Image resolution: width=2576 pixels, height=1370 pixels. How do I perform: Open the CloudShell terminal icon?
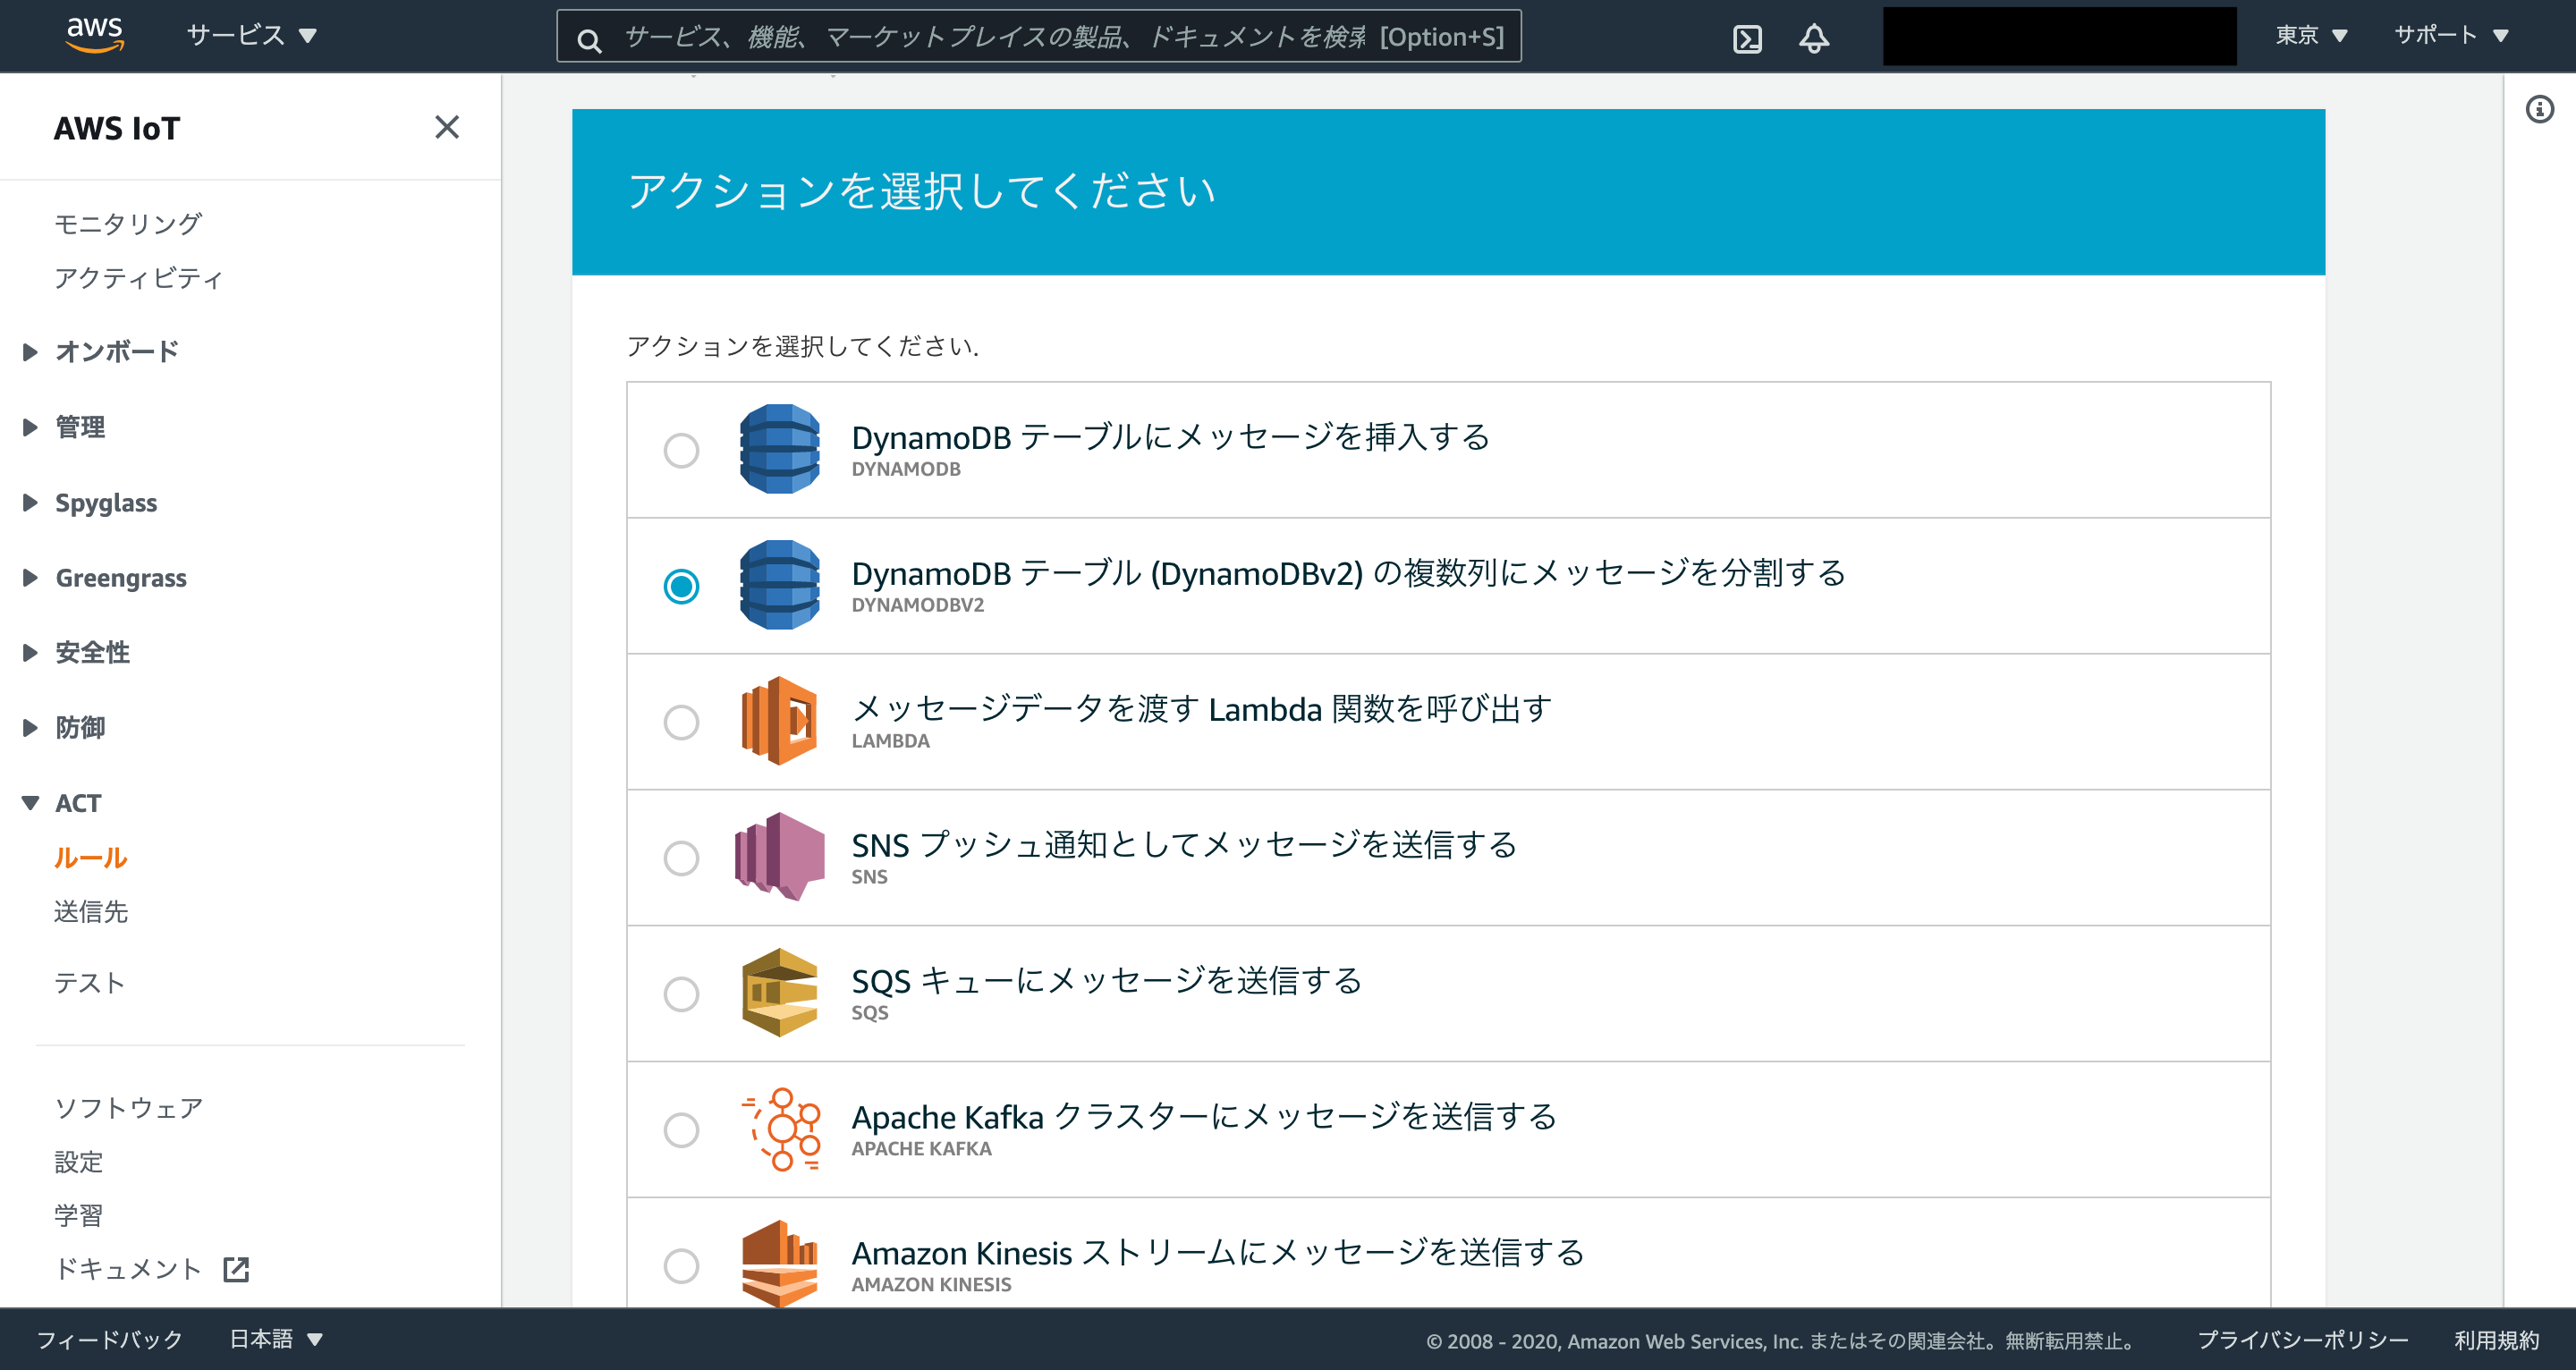pyautogui.click(x=1747, y=38)
